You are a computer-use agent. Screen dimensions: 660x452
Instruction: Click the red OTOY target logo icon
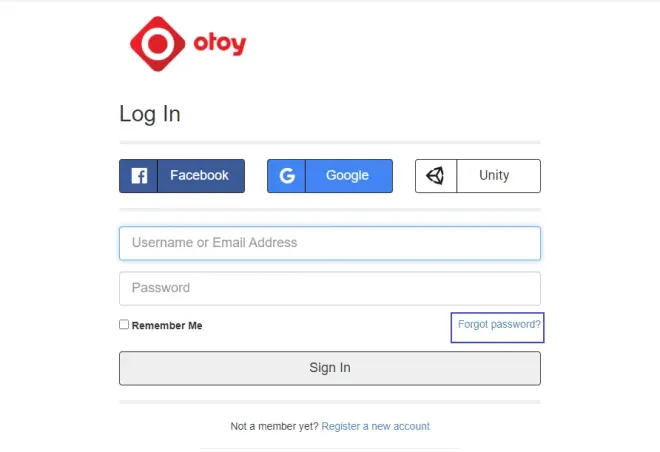pyautogui.click(x=157, y=44)
